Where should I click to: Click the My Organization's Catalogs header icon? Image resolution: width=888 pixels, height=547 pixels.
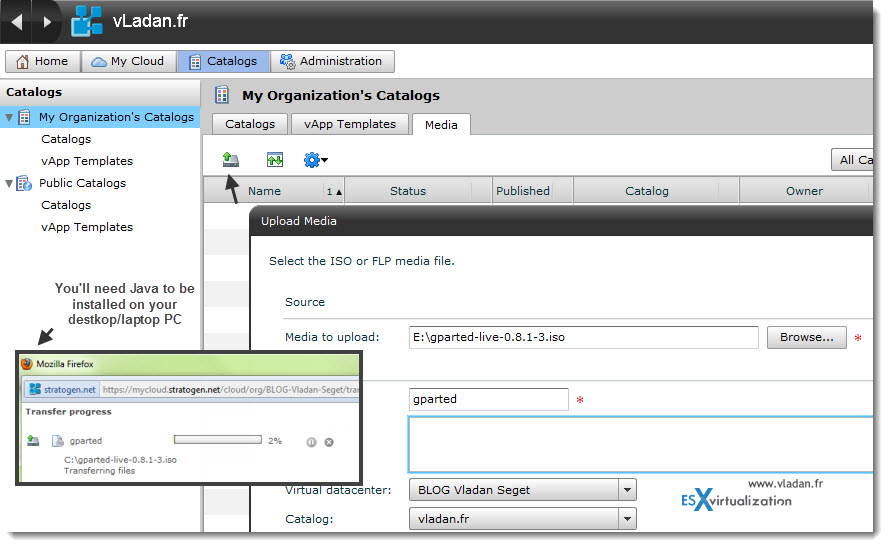tap(222, 95)
